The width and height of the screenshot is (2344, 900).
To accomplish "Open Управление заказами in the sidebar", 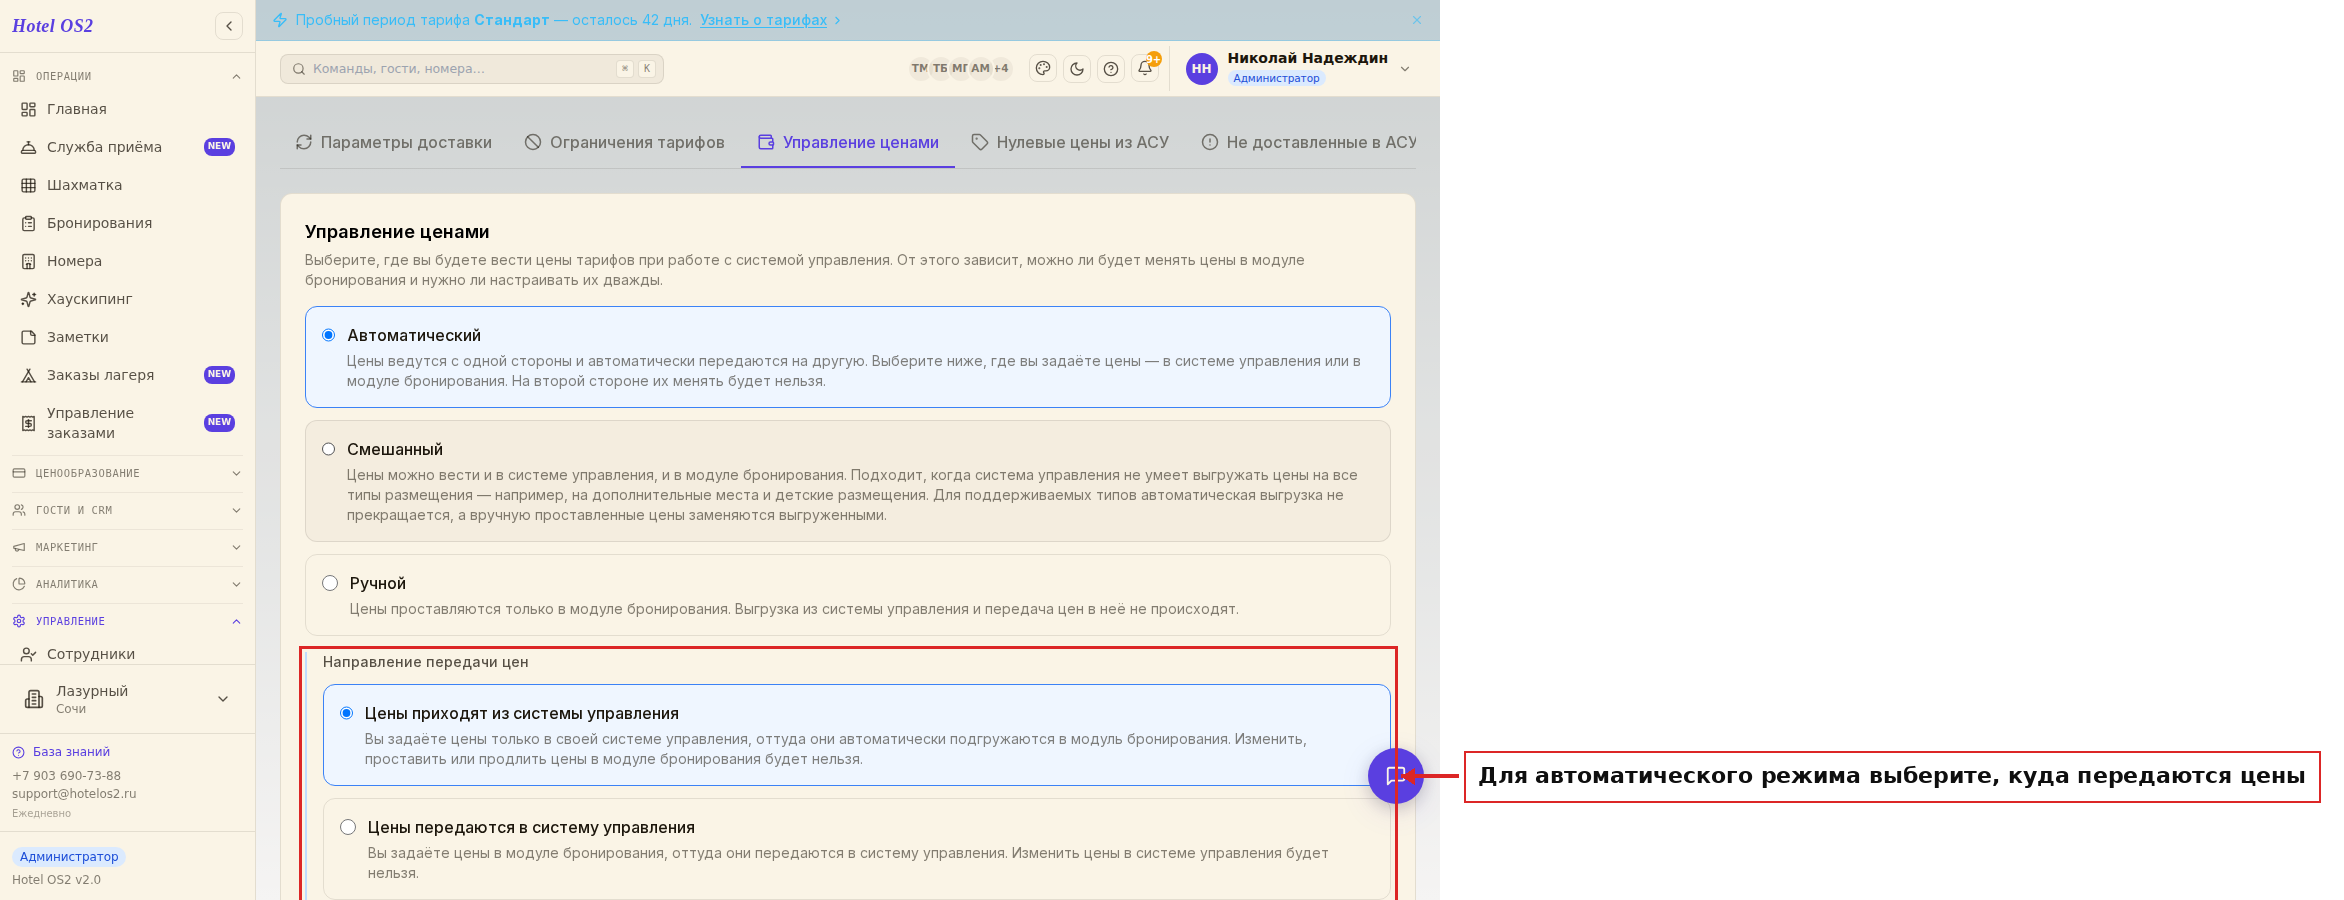I will (x=128, y=423).
